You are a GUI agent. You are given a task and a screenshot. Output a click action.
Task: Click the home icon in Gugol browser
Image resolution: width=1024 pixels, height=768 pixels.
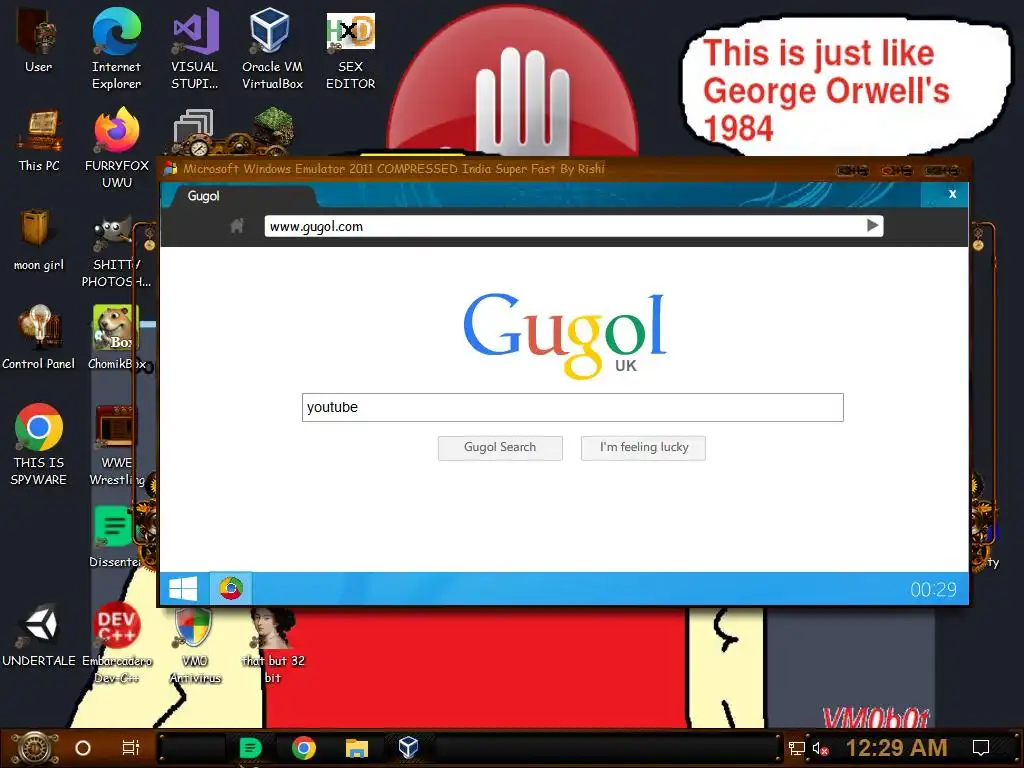pyautogui.click(x=237, y=226)
